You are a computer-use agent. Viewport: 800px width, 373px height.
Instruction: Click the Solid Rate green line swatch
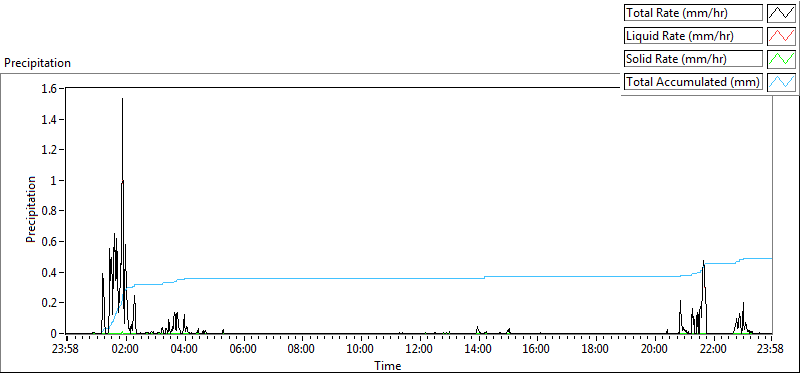click(781, 59)
